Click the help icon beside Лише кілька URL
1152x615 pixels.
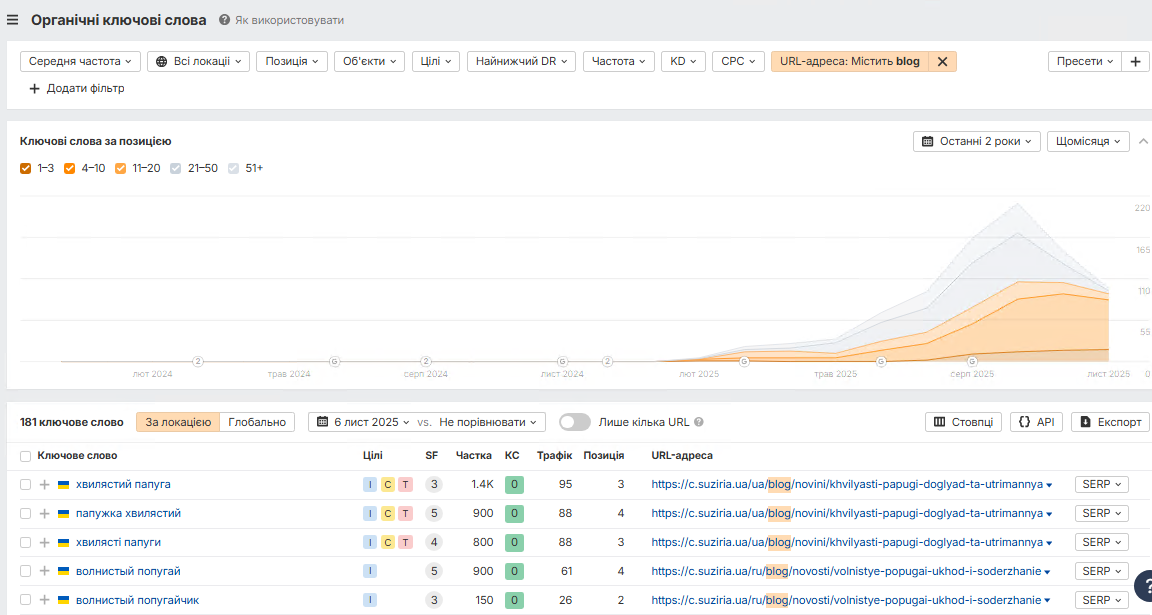pyautogui.click(x=699, y=422)
